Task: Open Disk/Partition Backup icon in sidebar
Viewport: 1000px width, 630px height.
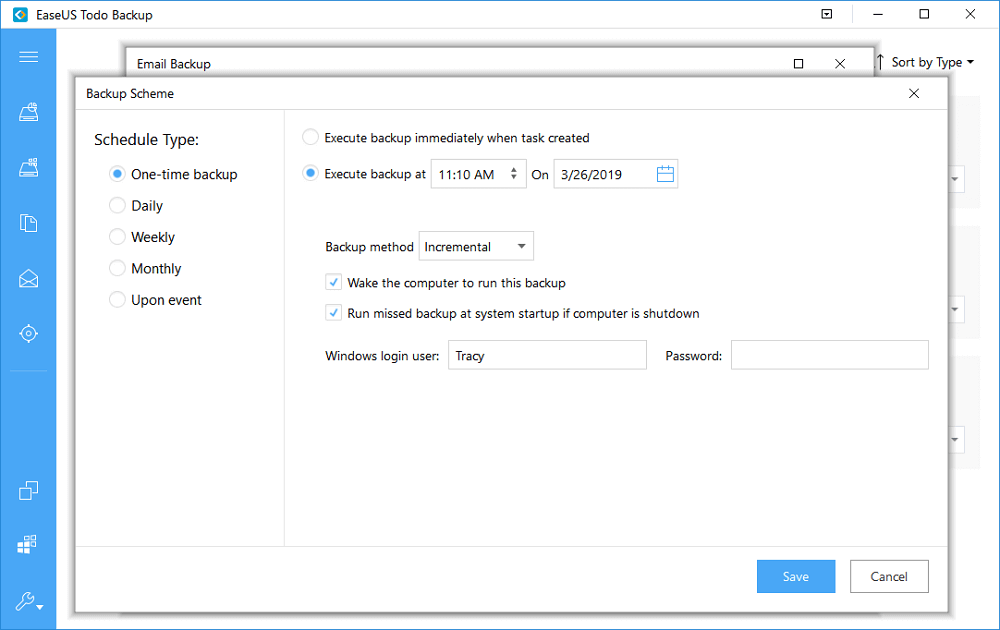Action: 28,112
